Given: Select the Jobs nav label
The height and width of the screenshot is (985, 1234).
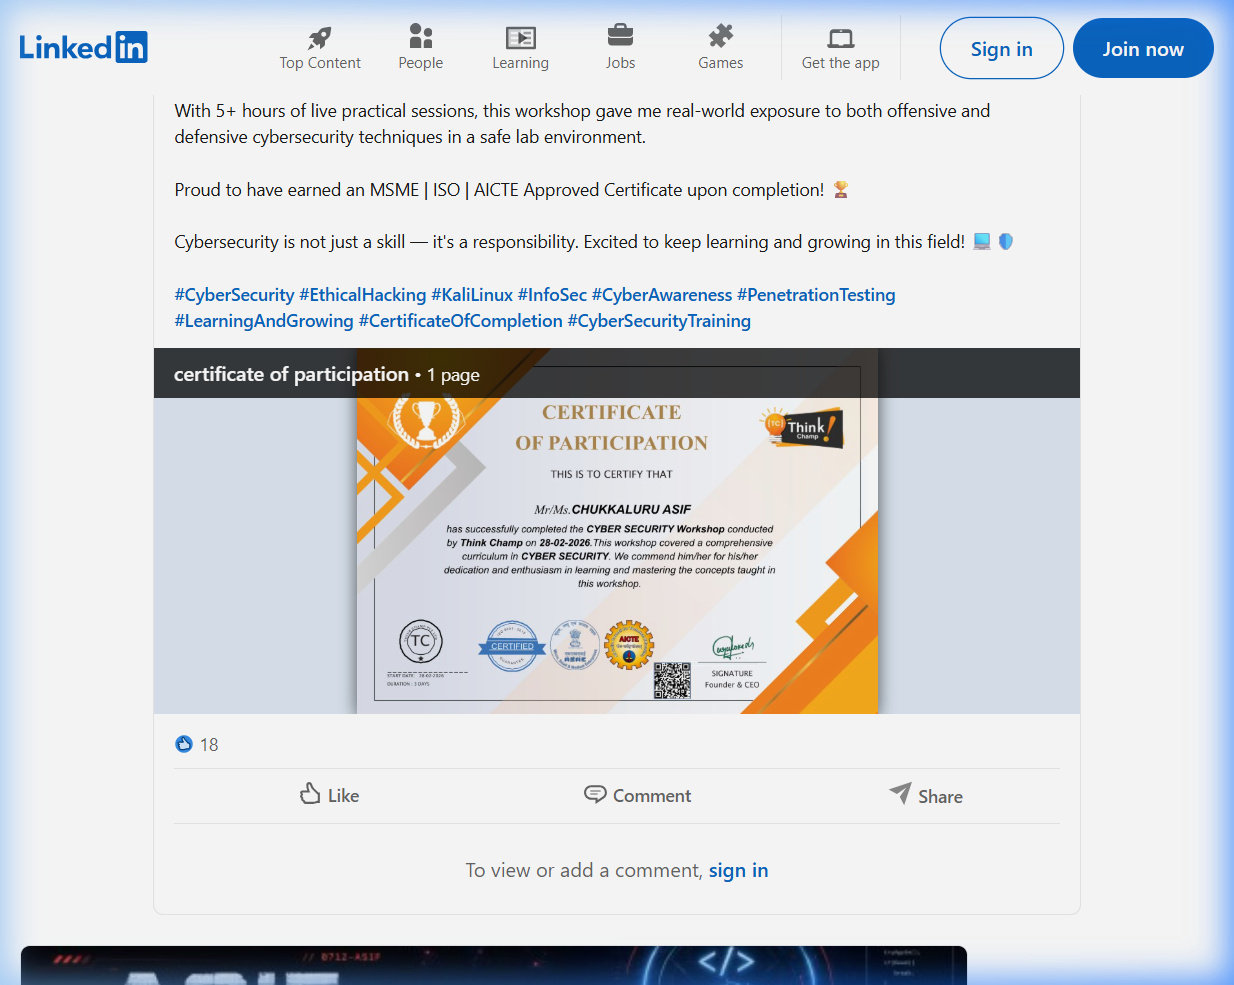Looking at the screenshot, I should [620, 63].
